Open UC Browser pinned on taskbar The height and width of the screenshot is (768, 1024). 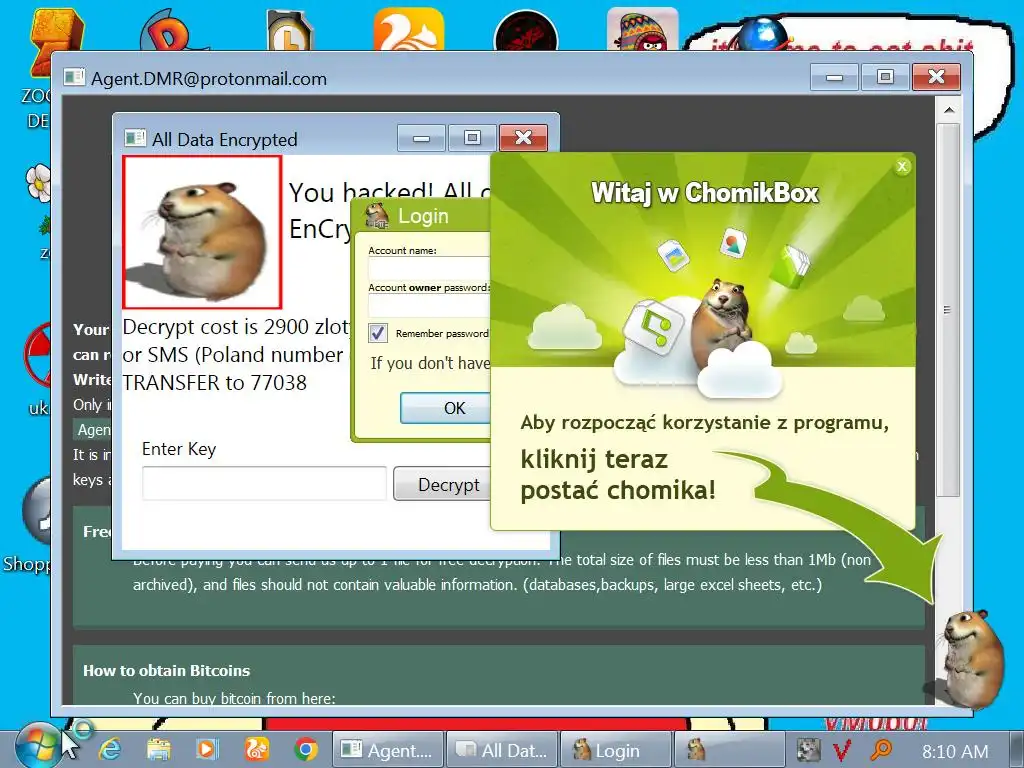point(257,749)
